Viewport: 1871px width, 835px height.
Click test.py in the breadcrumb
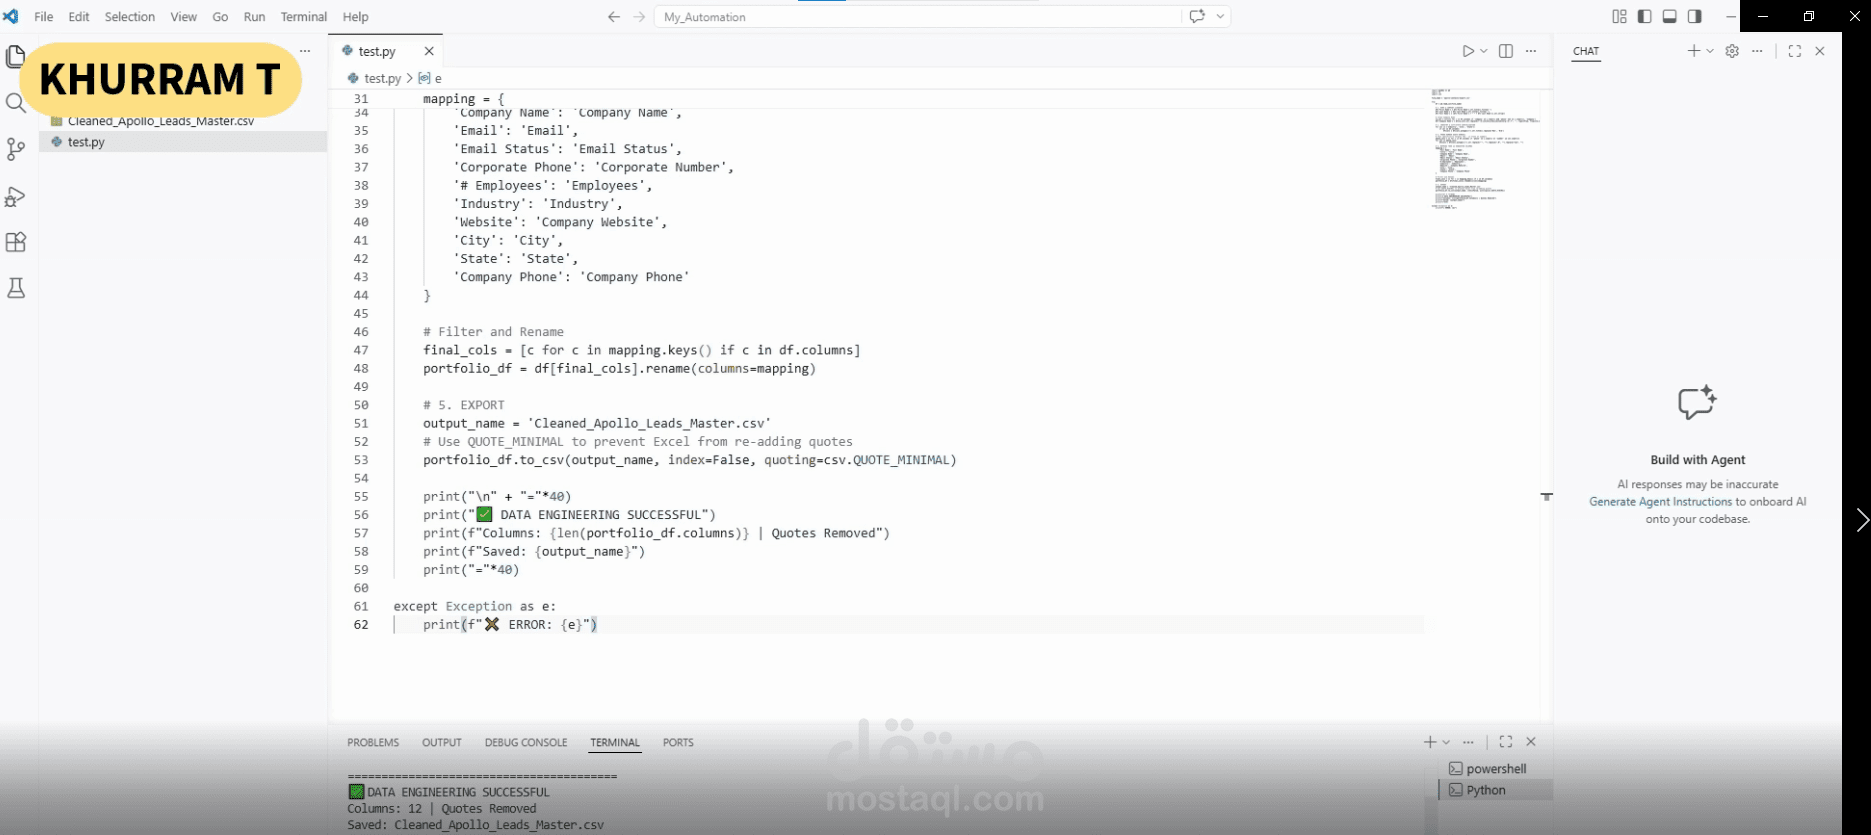pyautogui.click(x=382, y=78)
